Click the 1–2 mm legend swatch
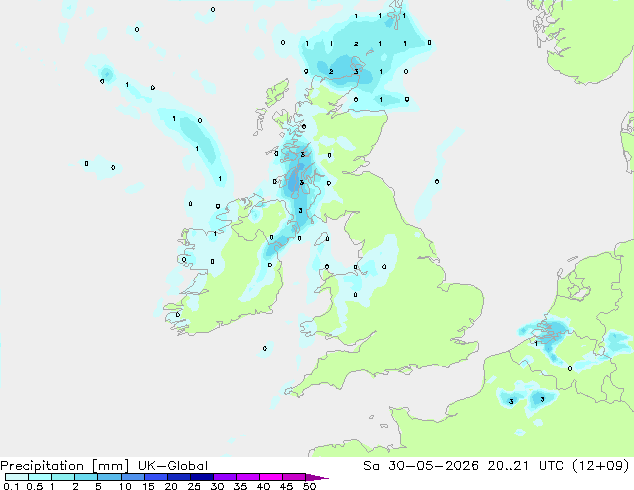Image resolution: width=634 pixels, height=490 pixels. [x=63, y=477]
